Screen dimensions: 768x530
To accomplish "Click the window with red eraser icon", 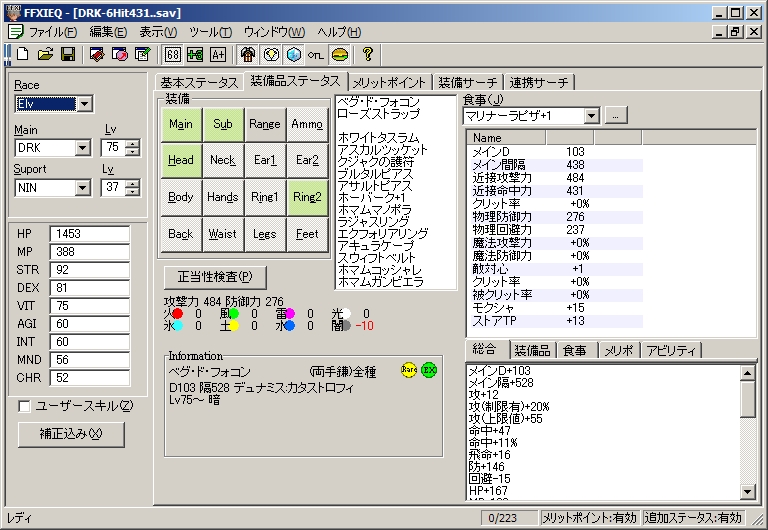I will pos(97,54).
